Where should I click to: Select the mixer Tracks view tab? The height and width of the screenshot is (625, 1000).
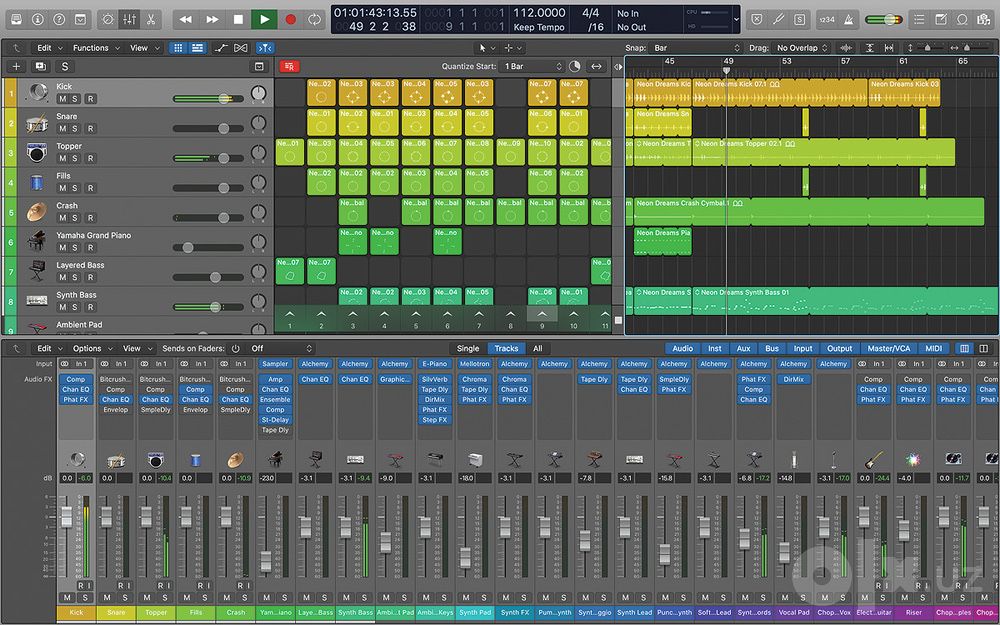pos(506,349)
